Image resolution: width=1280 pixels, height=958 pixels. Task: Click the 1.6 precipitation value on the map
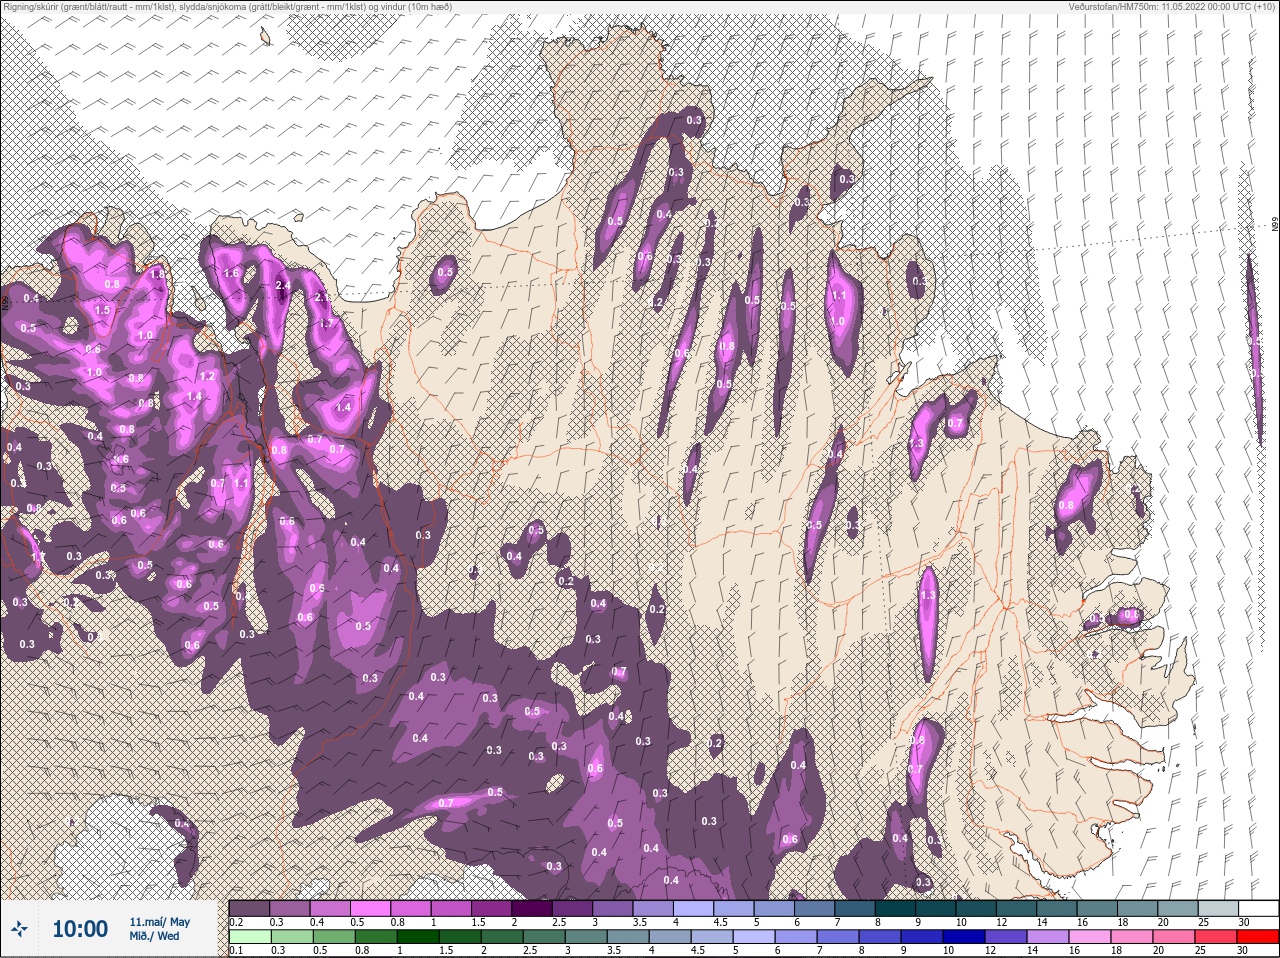point(231,273)
